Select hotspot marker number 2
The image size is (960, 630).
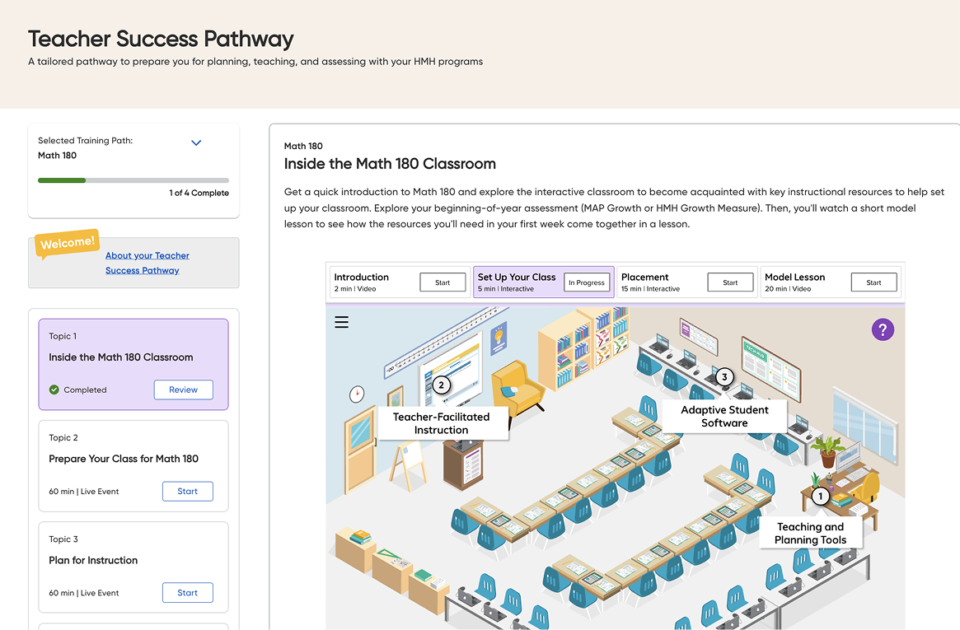[x=441, y=385]
